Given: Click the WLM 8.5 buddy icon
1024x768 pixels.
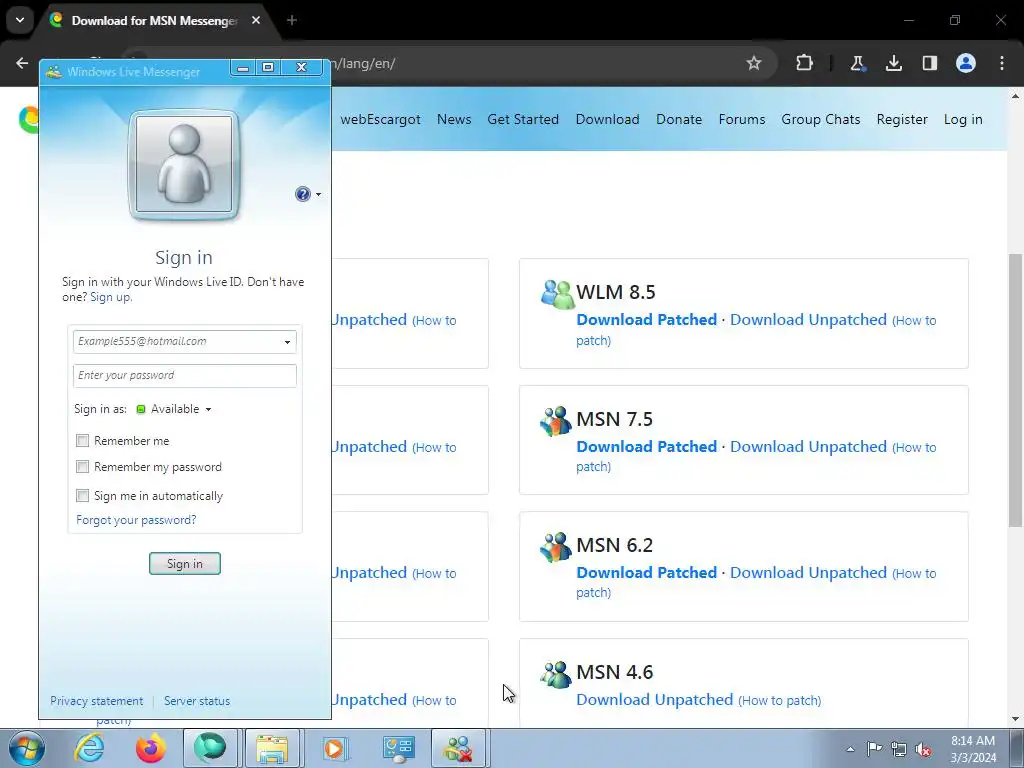Looking at the screenshot, I should click(557, 294).
